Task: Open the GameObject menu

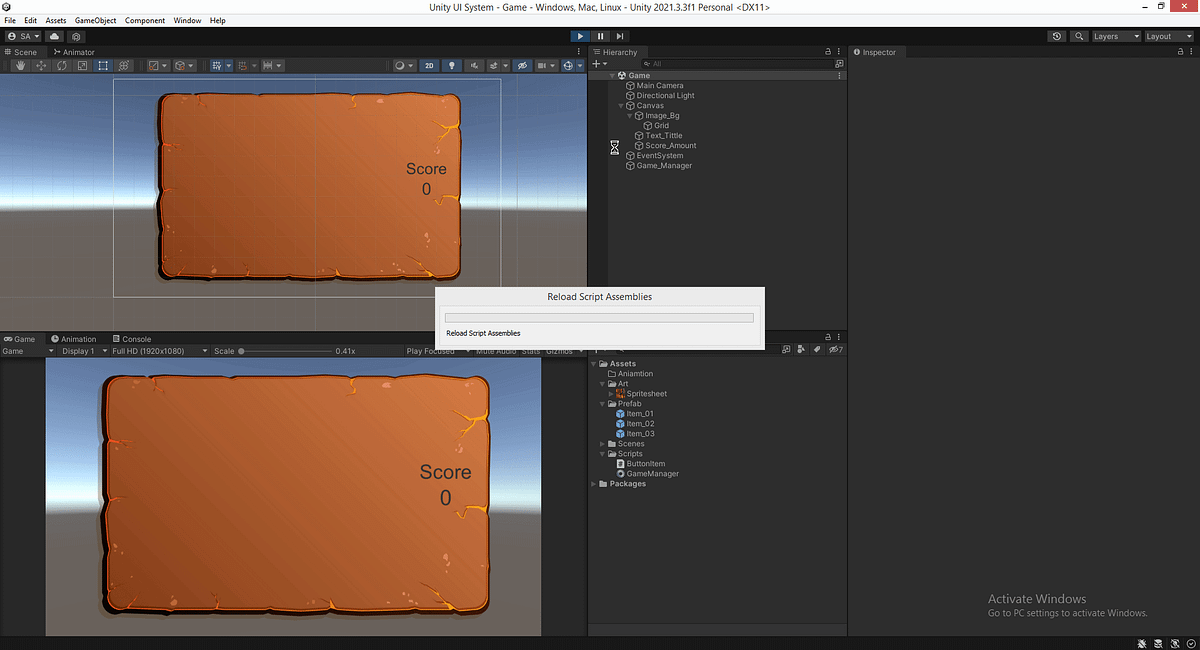Action: [95, 20]
